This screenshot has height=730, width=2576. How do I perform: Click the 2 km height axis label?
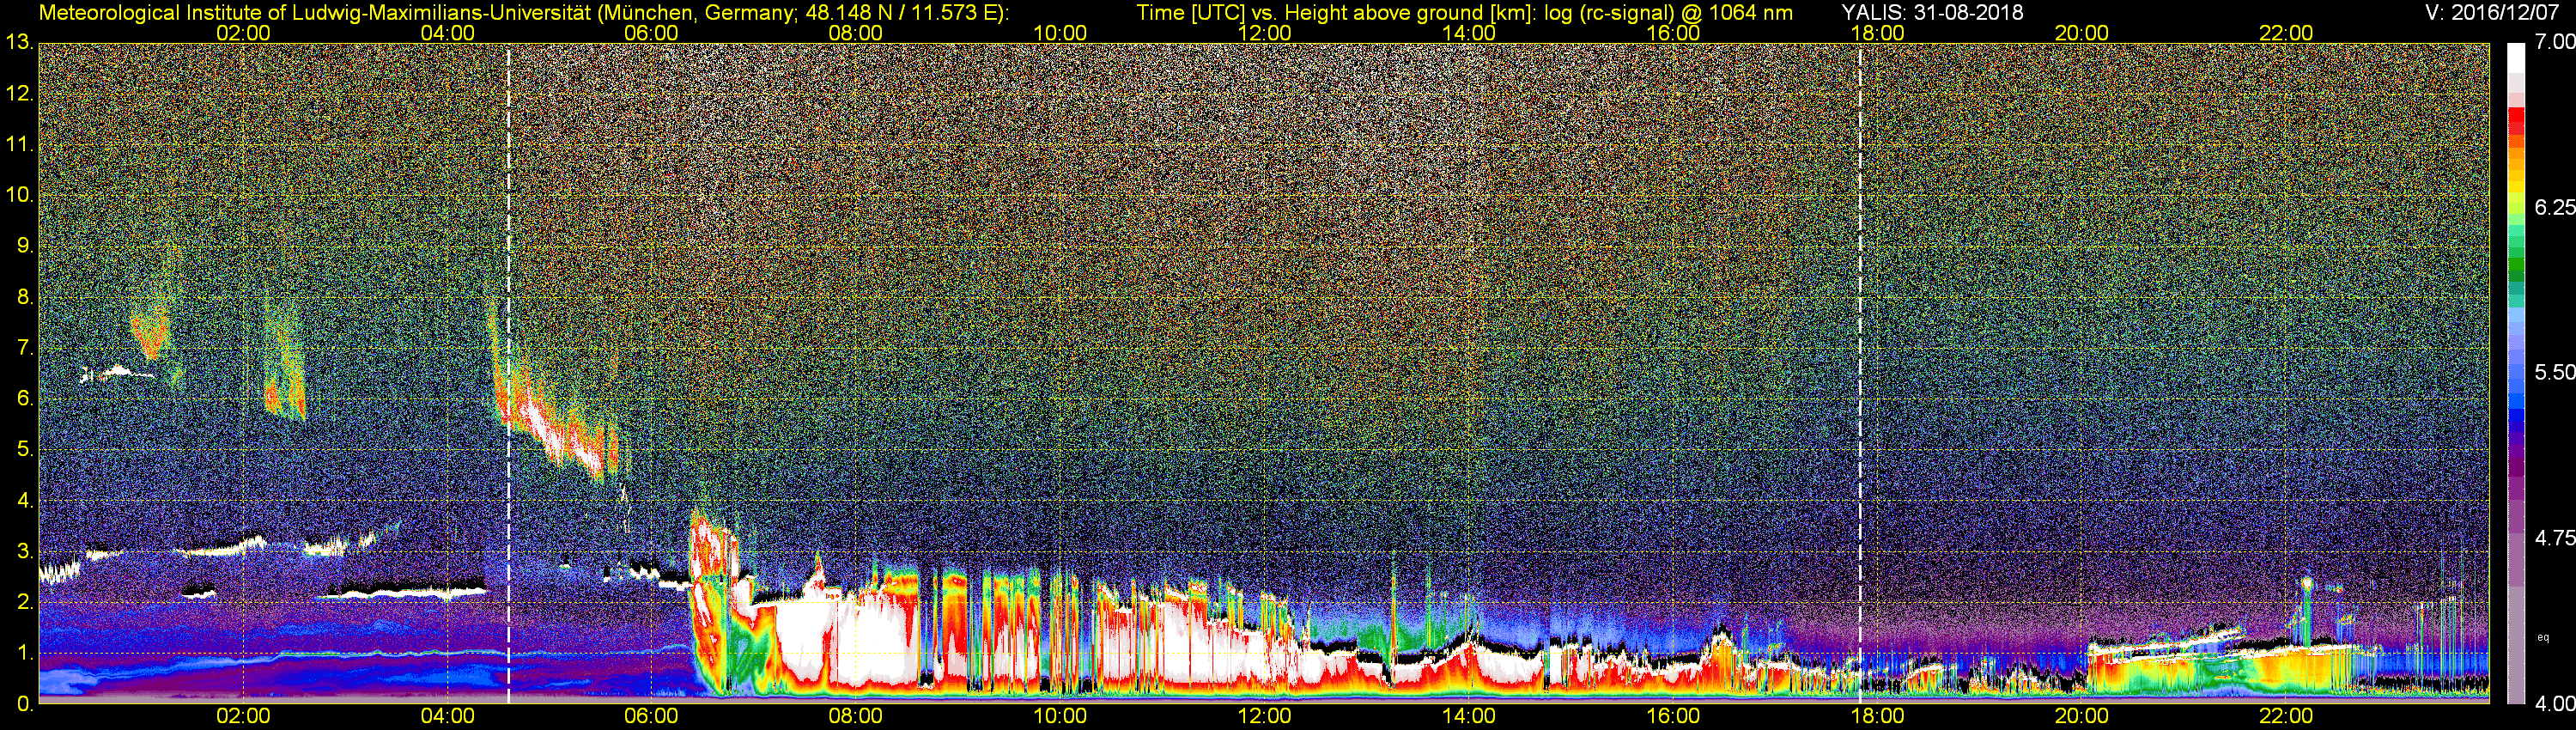tap(24, 602)
